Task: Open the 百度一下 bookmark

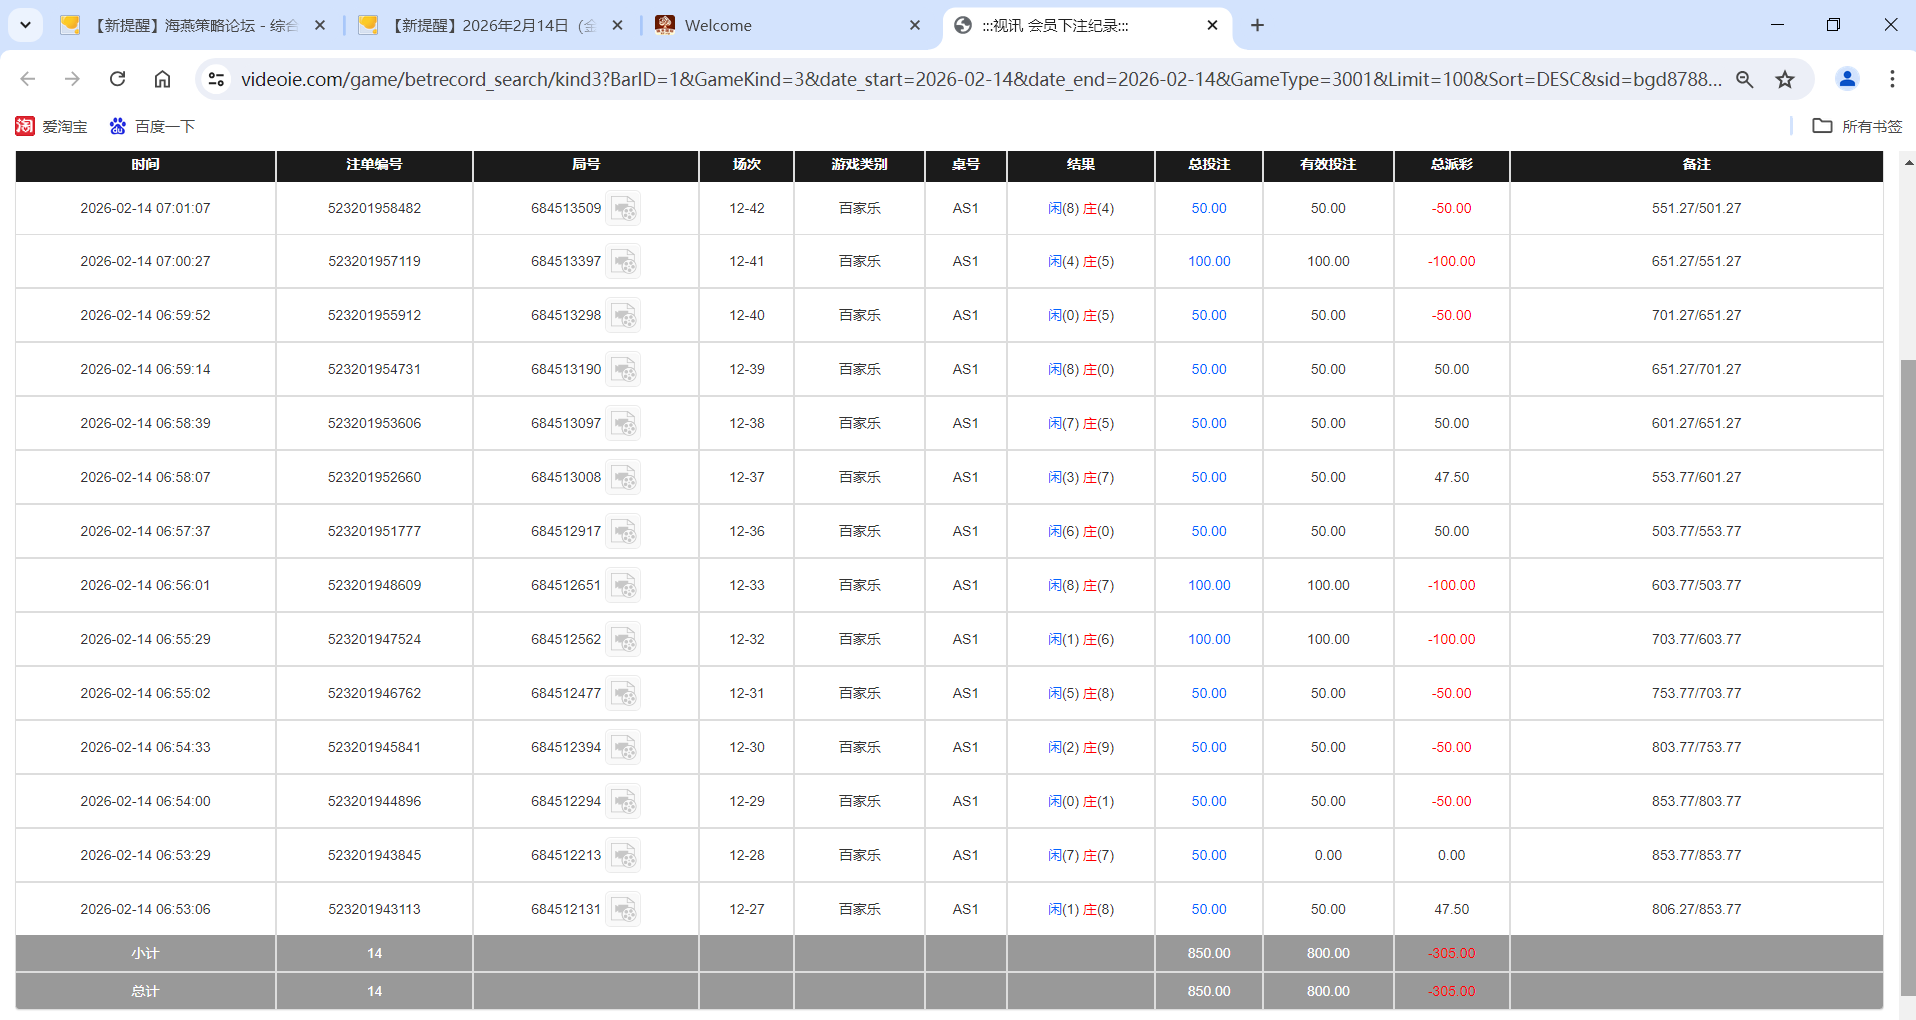Action: (152, 126)
